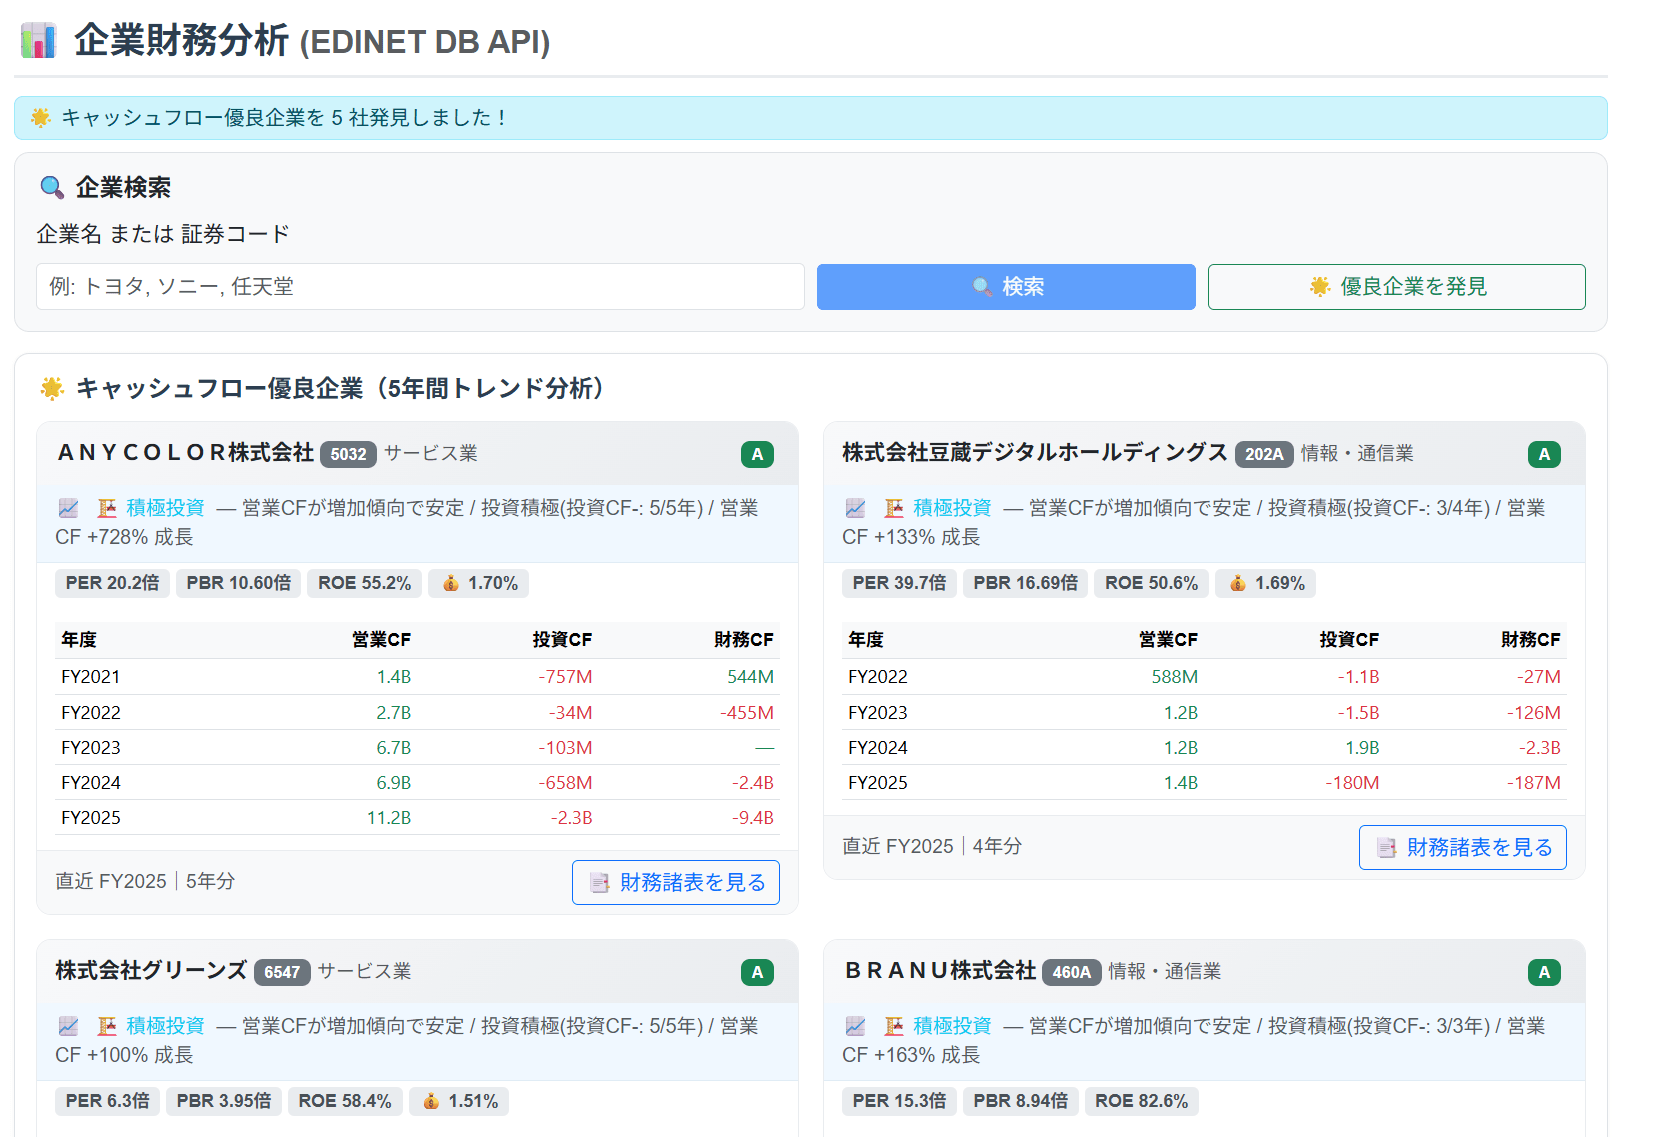Click the trend chart icon in グリーンズ card
1654x1137 pixels.
click(x=68, y=1026)
